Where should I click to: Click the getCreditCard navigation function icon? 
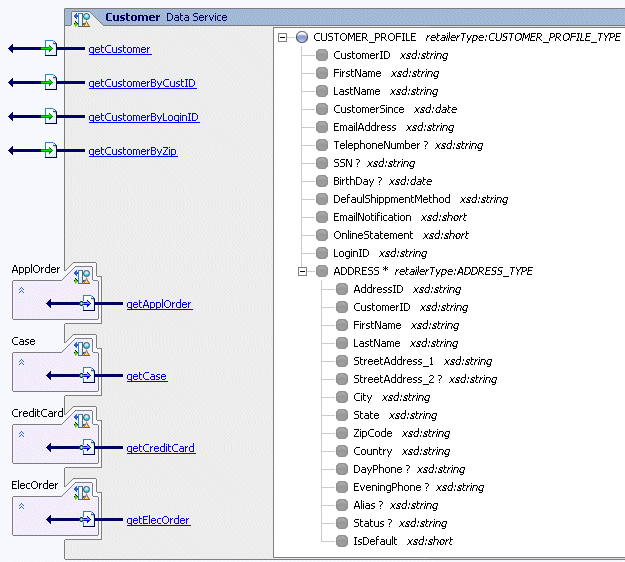coord(88,447)
